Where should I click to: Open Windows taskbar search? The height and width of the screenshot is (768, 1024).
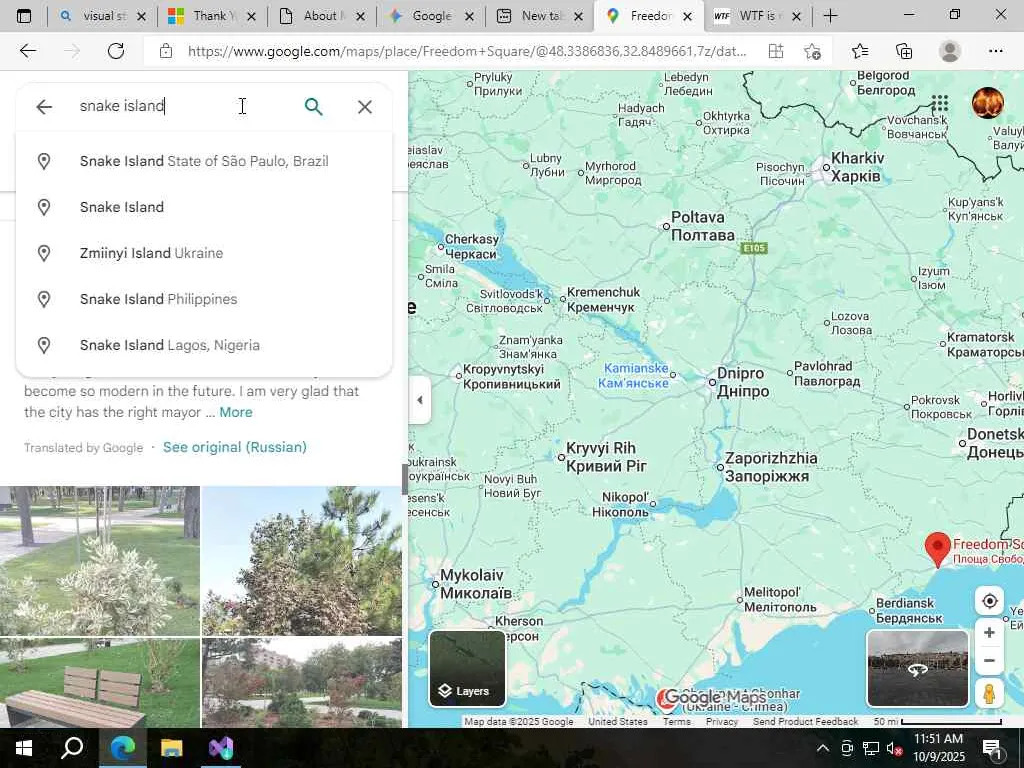72,748
